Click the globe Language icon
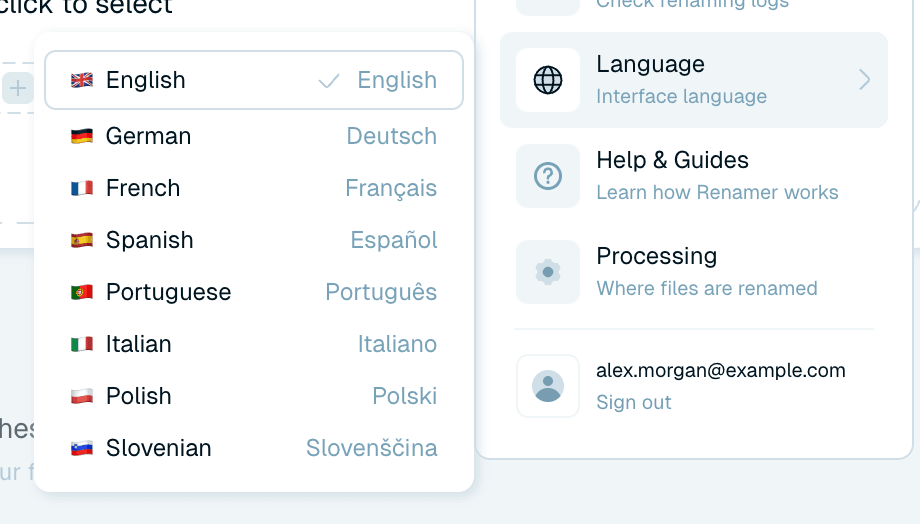Image resolution: width=920 pixels, height=524 pixels. 548,80
